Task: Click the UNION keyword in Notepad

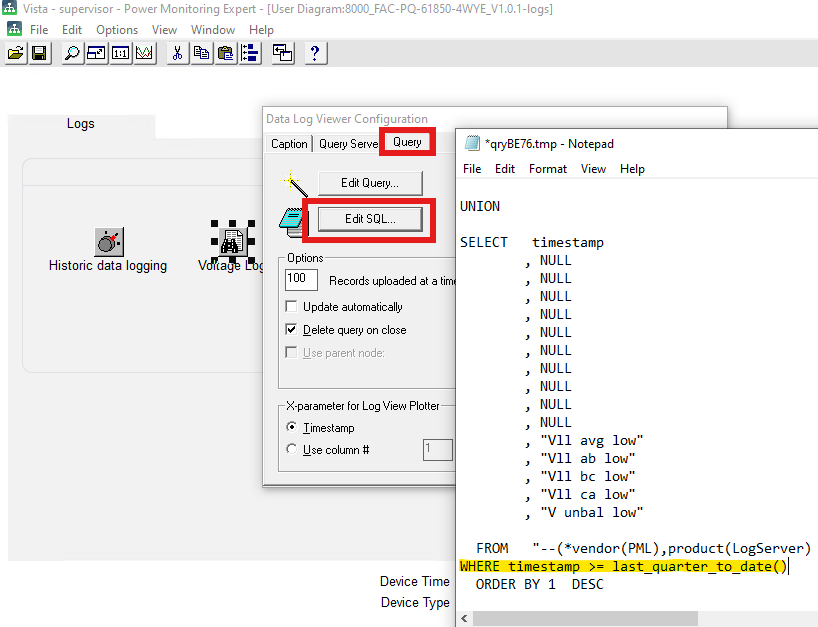Action: 480,207
